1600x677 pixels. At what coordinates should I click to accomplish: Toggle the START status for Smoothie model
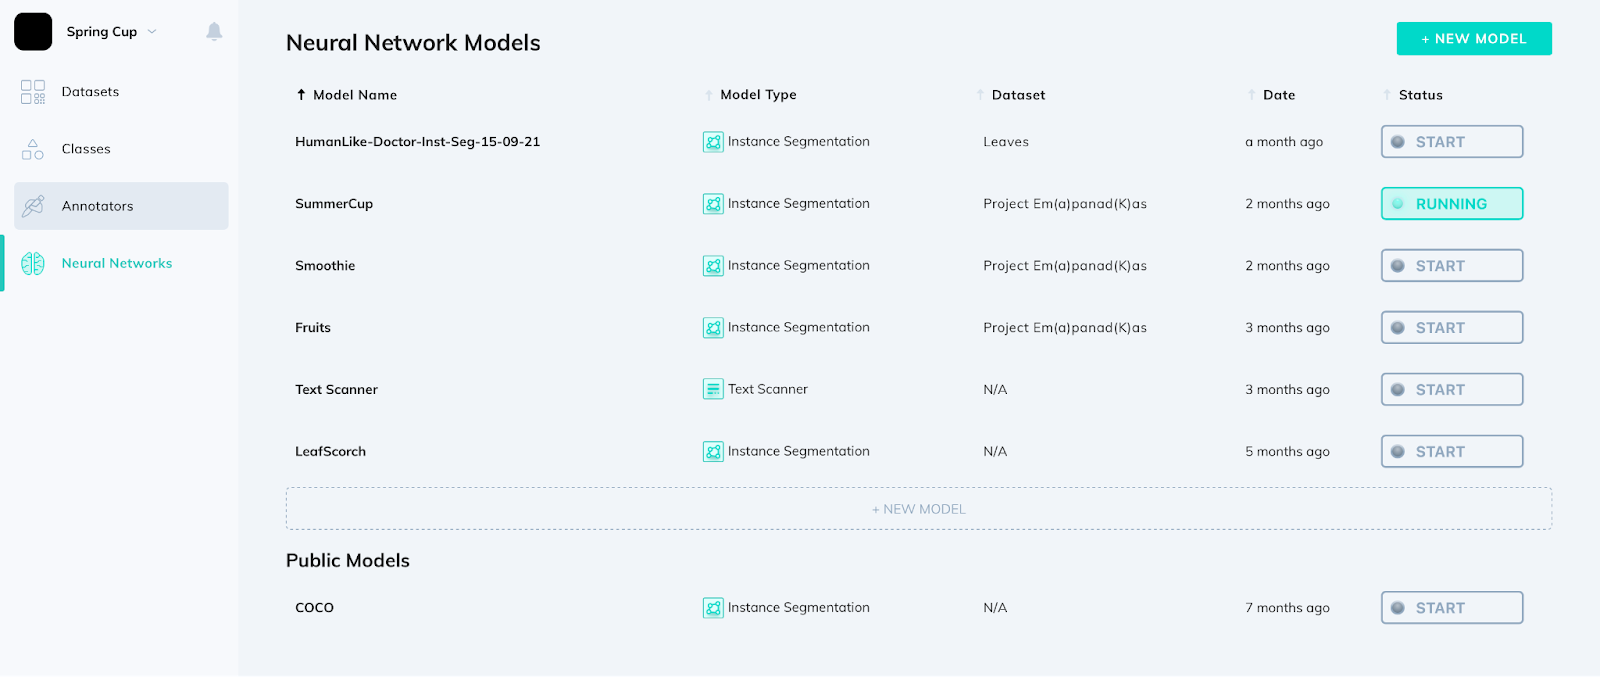[x=1451, y=265]
